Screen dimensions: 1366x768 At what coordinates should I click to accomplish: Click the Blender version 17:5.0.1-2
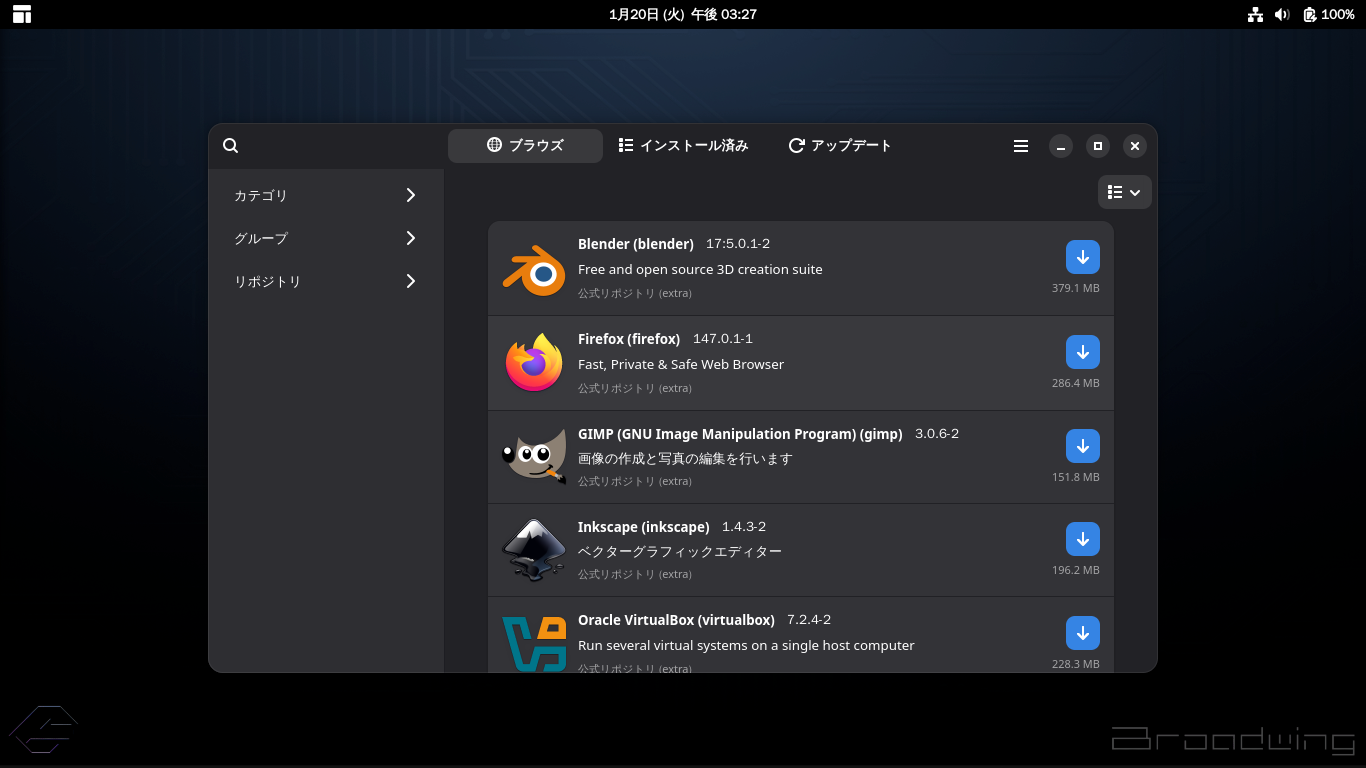(x=738, y=244)
